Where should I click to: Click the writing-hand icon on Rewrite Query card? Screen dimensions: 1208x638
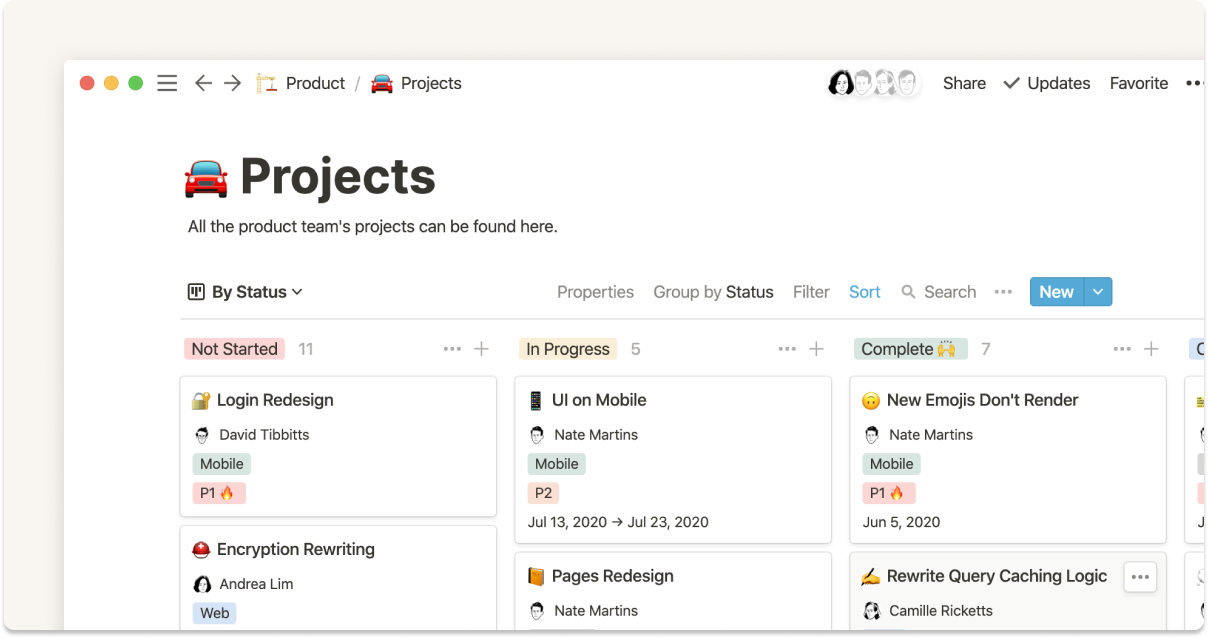(x=871, y=576)
